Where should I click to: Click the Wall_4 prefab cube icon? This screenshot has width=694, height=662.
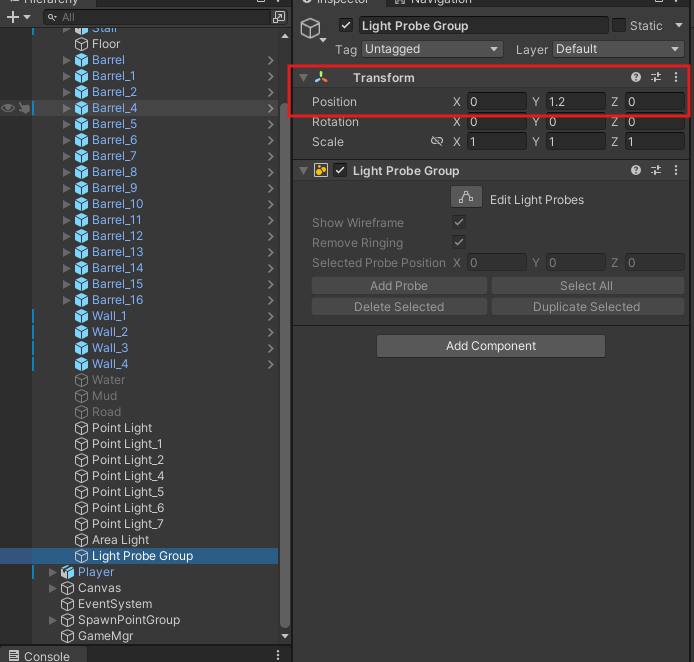(x=81, y=364)
